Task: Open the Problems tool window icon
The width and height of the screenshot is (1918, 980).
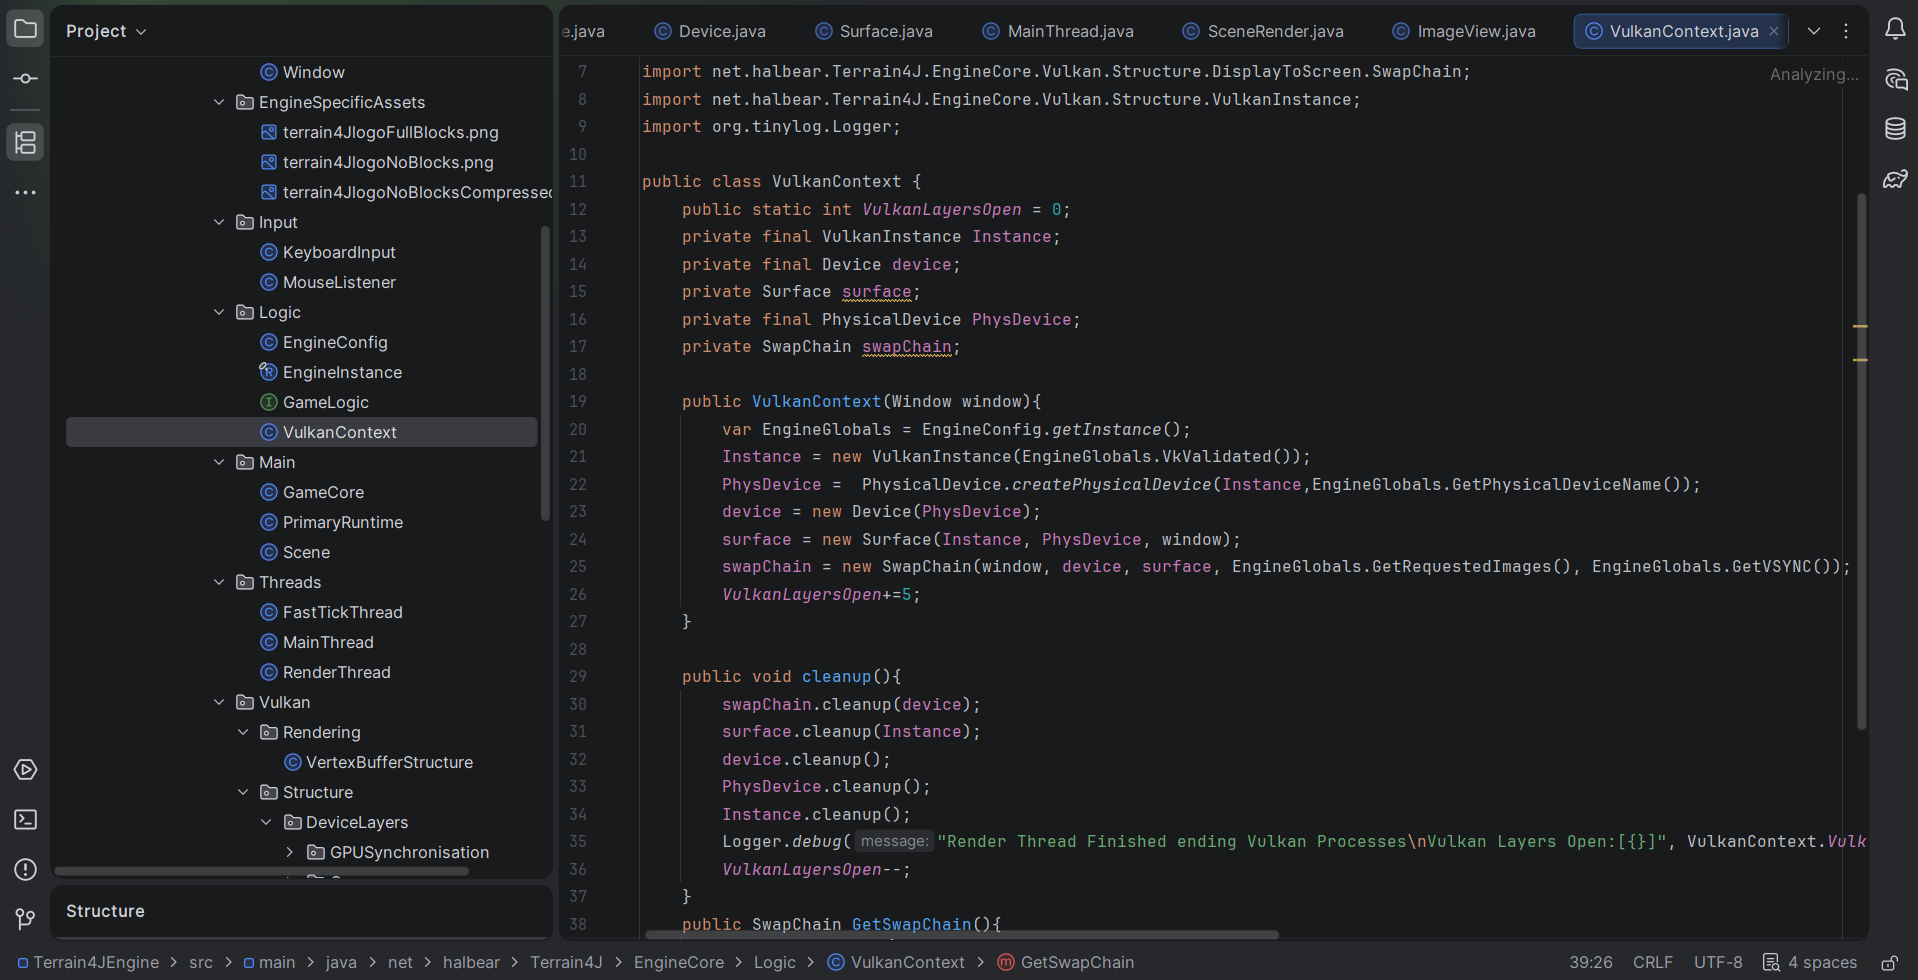Action: coord(25,870)
